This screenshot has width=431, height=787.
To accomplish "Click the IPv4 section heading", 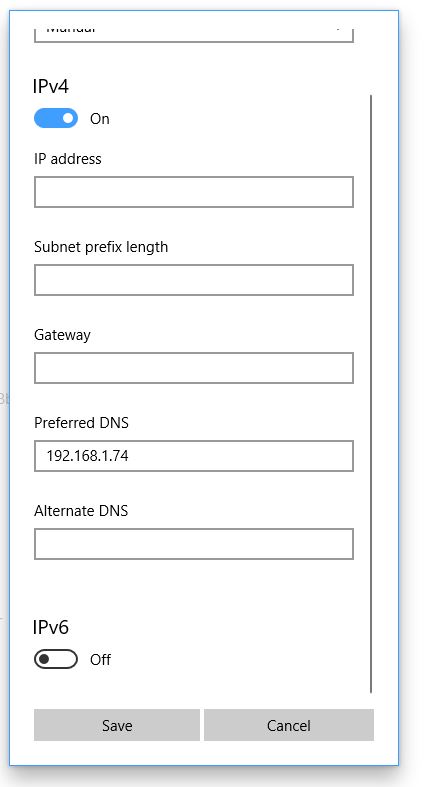I will tap(51, 87).
